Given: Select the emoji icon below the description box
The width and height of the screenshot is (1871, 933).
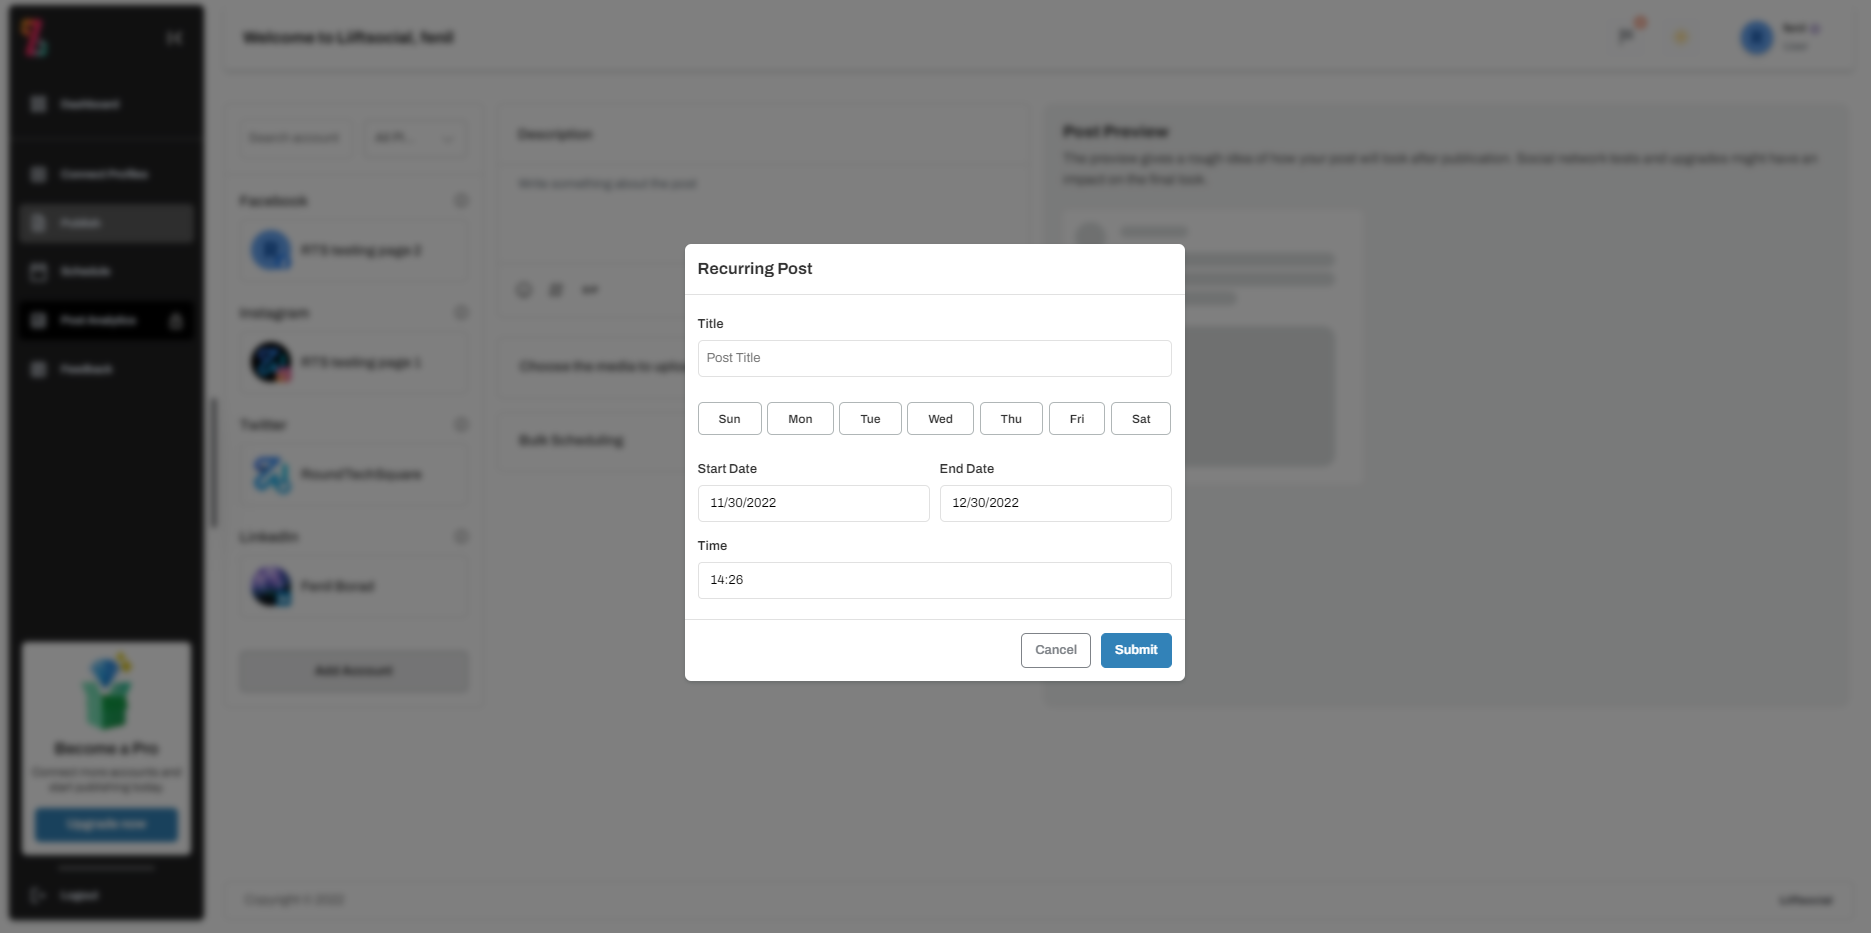Looking at the screenshot, I should (x=524, y=290).
